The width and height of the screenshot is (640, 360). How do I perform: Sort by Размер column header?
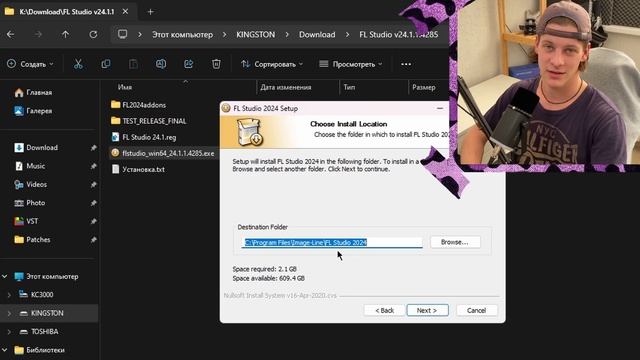click(x=424, y=87)
